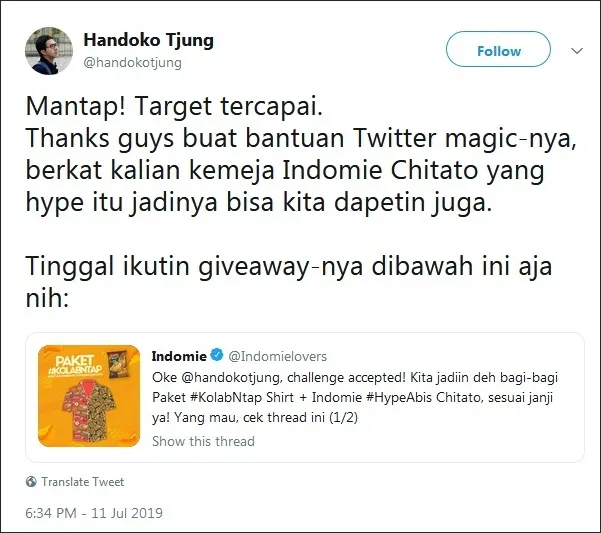Click Show this thread
Viewport: 601px width, 533px height.
coord(203,441)
